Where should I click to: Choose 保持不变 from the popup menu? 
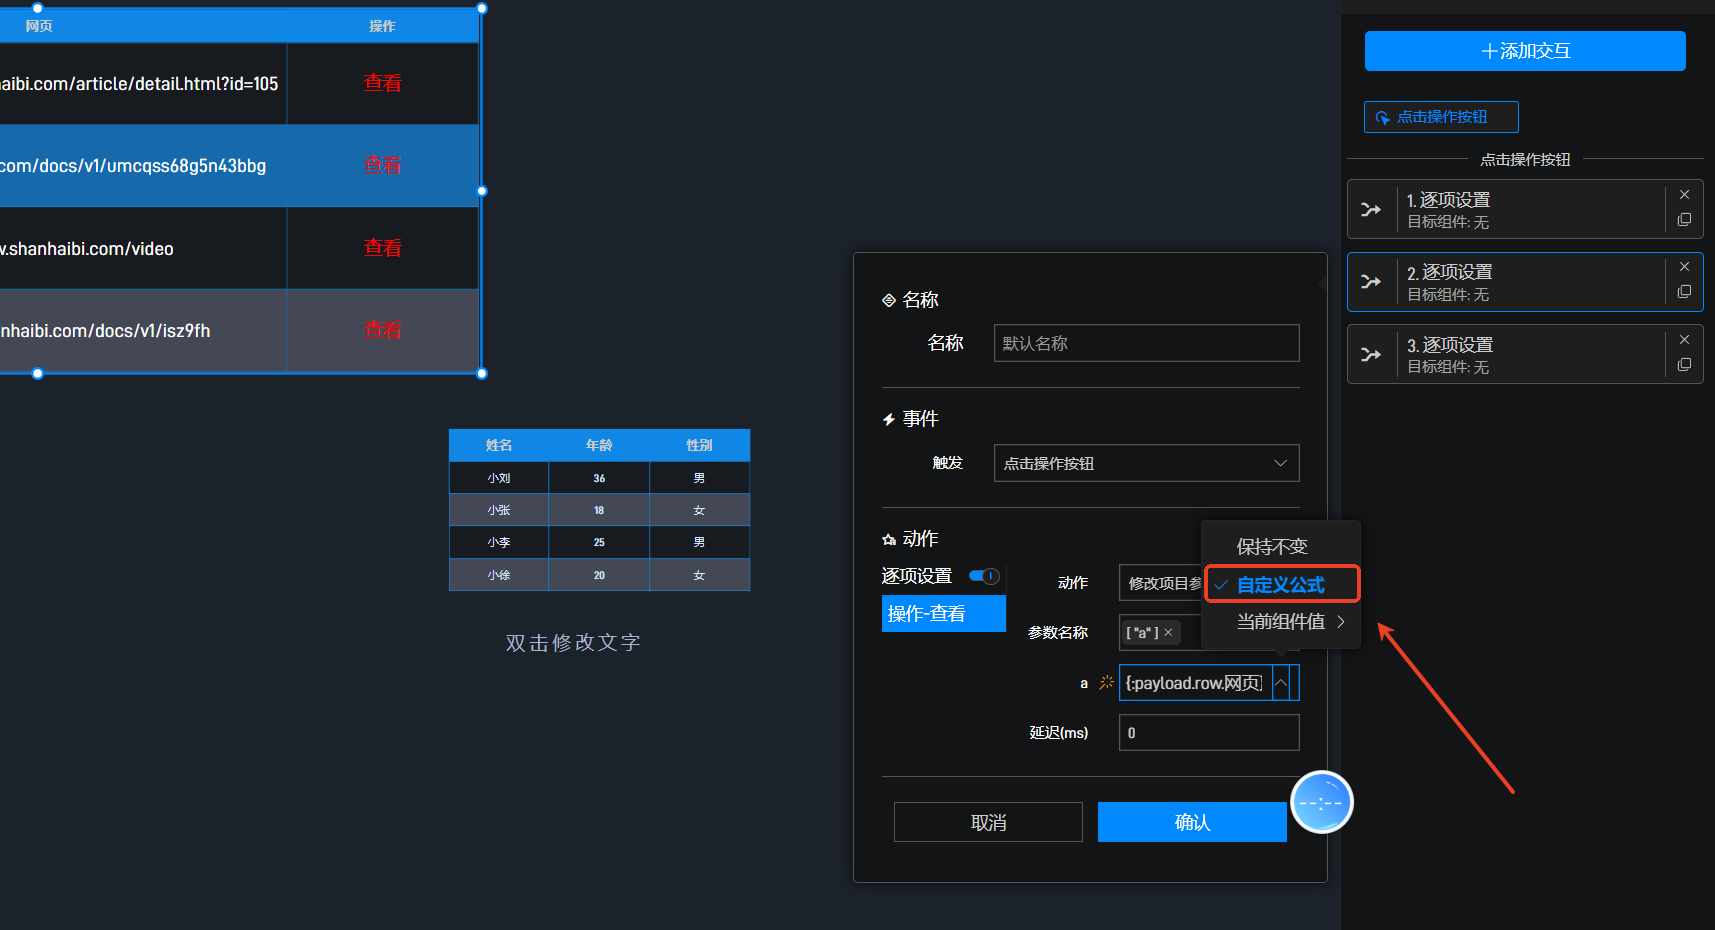tap(1272, 547)
